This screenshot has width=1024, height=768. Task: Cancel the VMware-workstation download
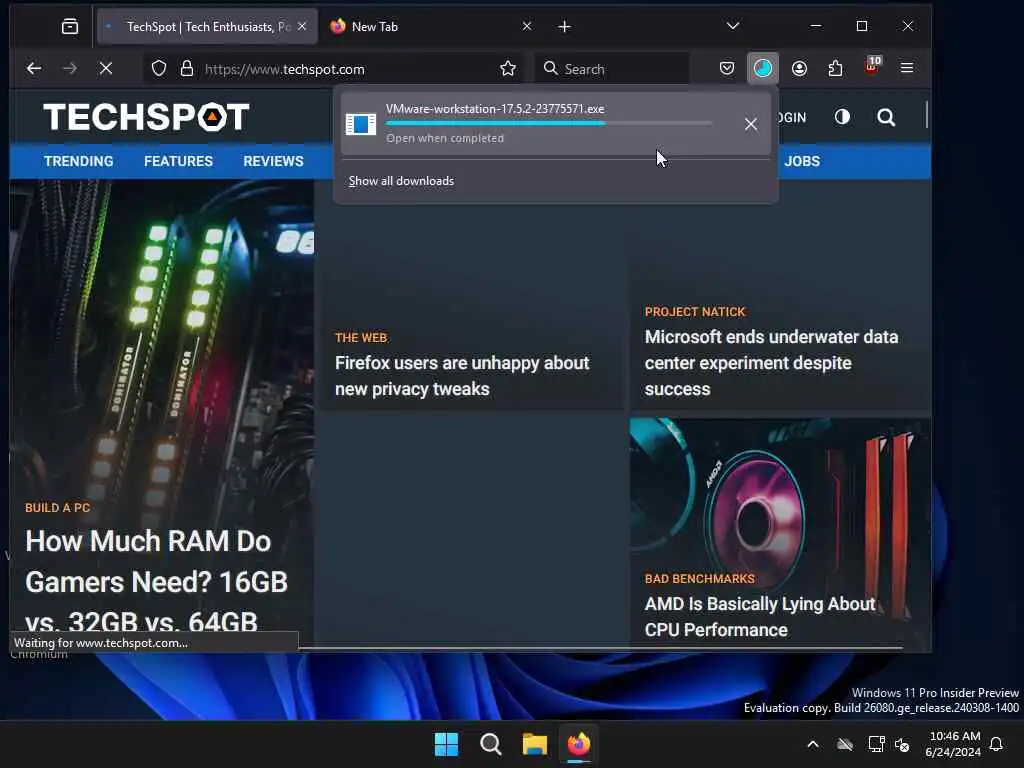(x=751, y=123)
